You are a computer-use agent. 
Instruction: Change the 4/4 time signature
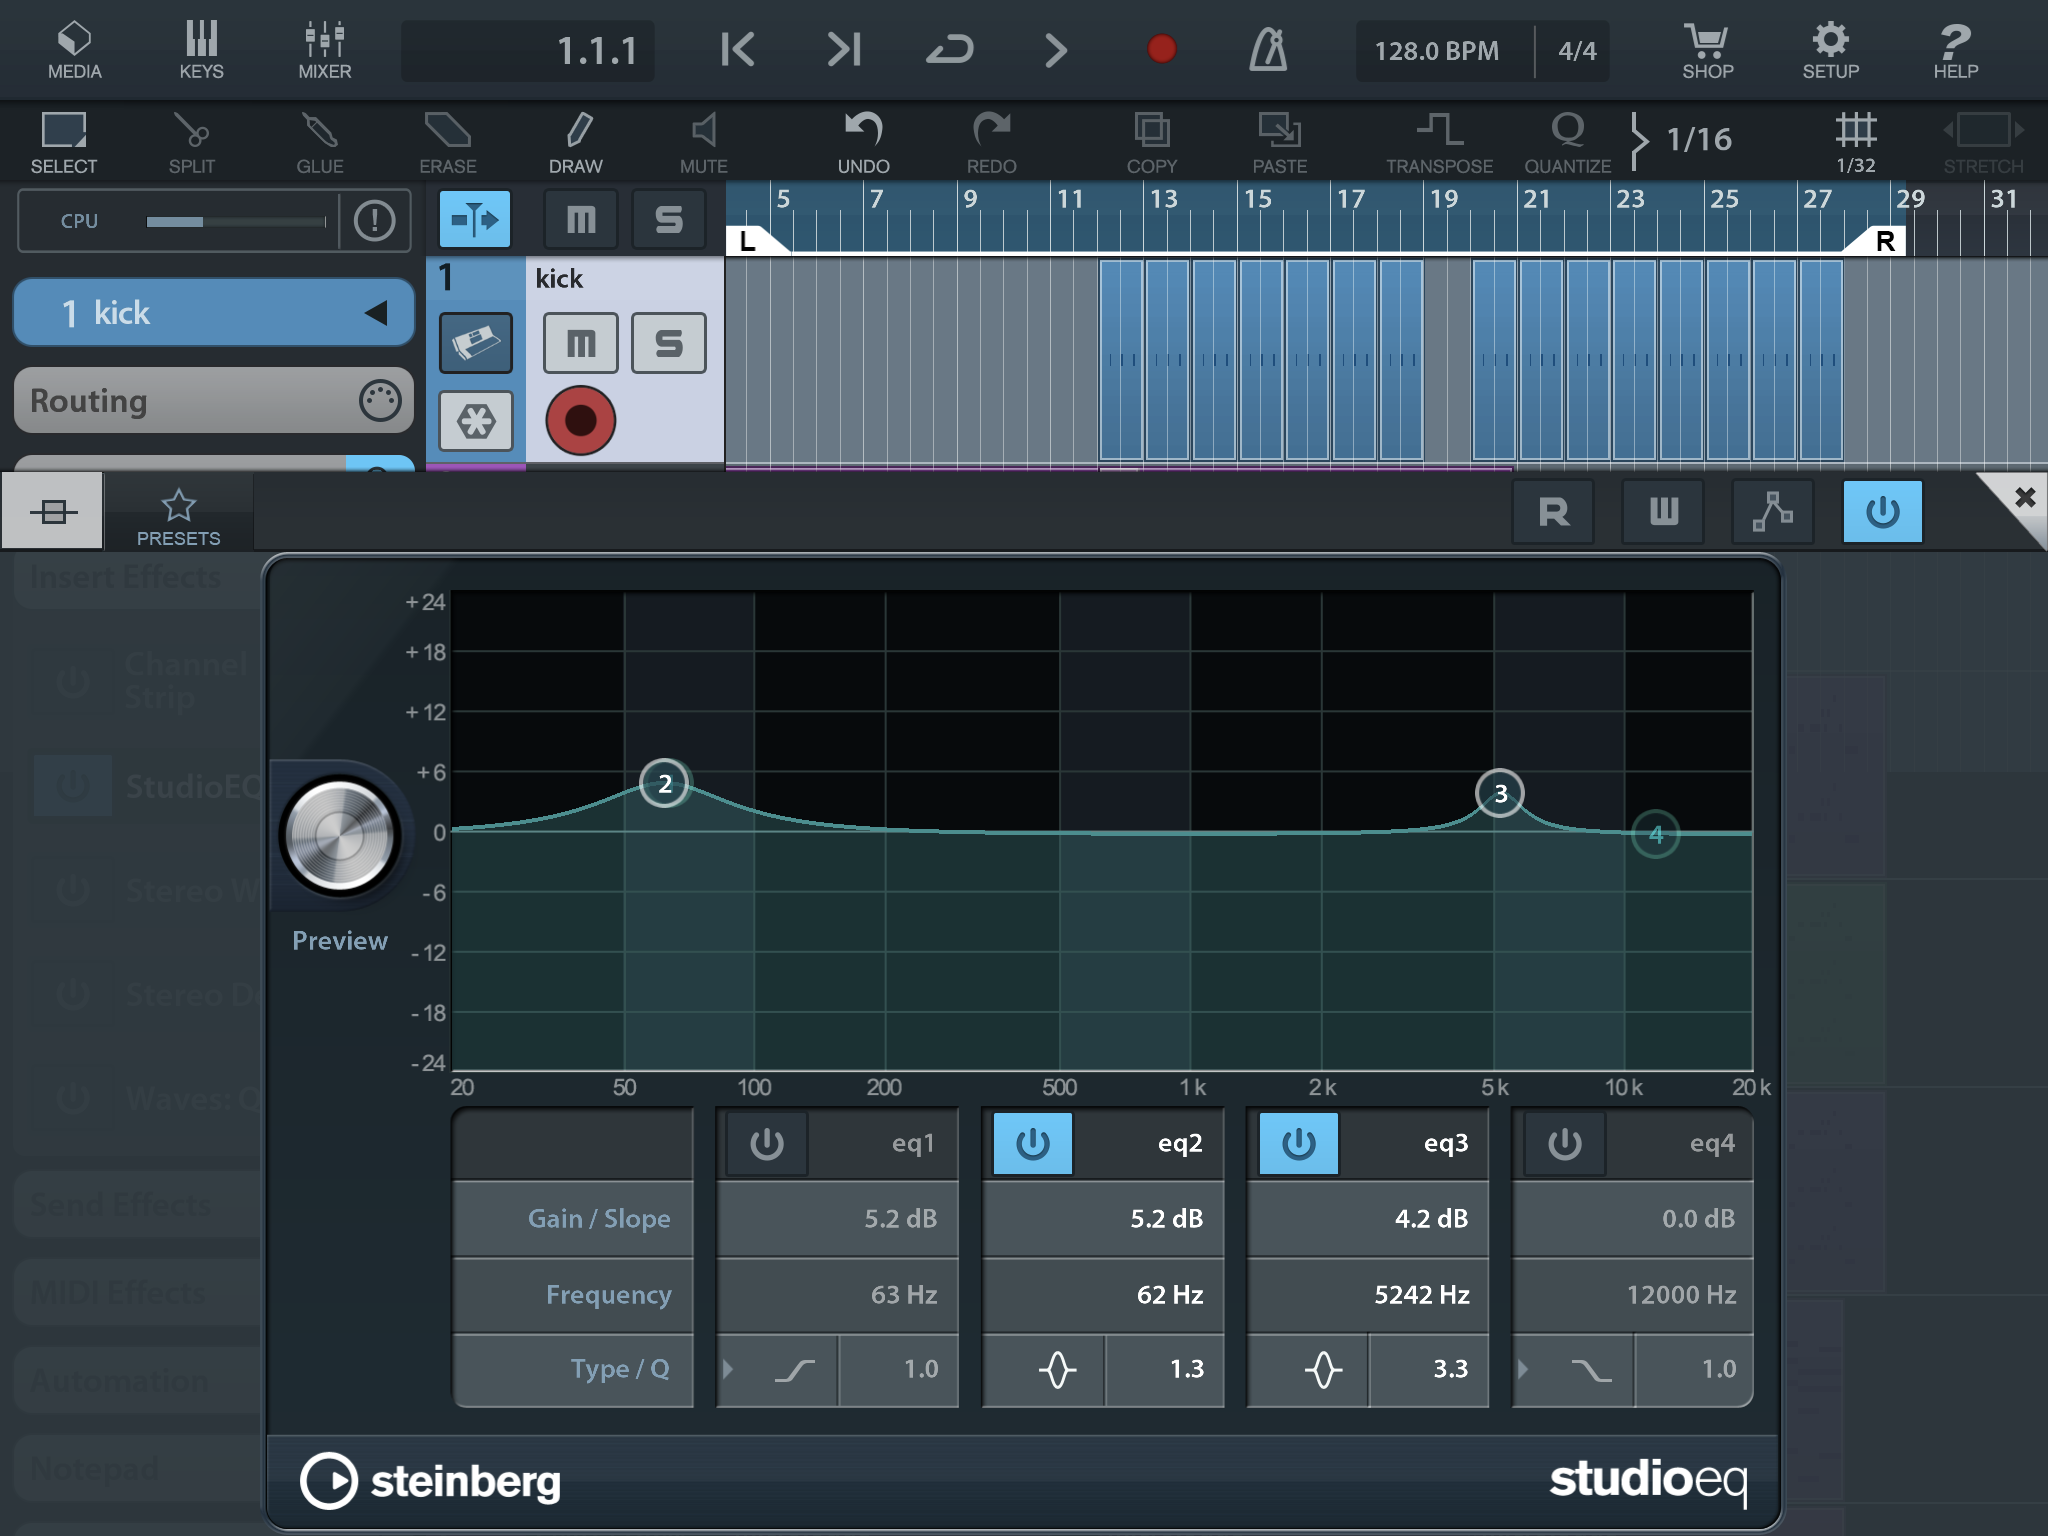pyautogui.click(x=1577, y=50)
